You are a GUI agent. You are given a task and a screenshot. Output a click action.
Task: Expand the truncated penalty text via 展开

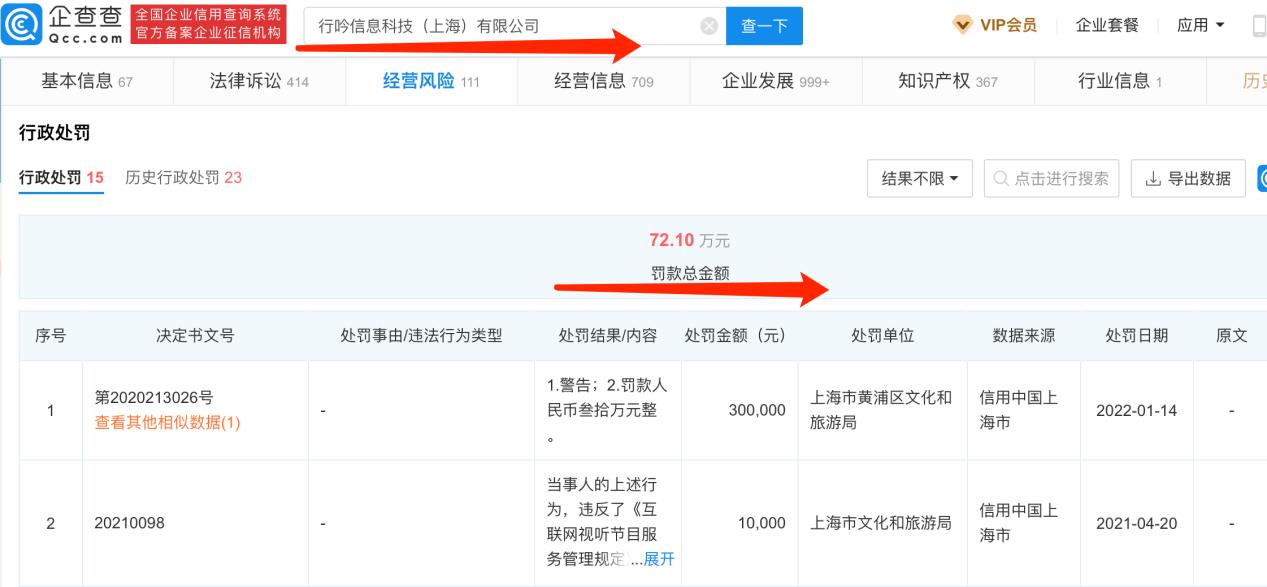659,560
